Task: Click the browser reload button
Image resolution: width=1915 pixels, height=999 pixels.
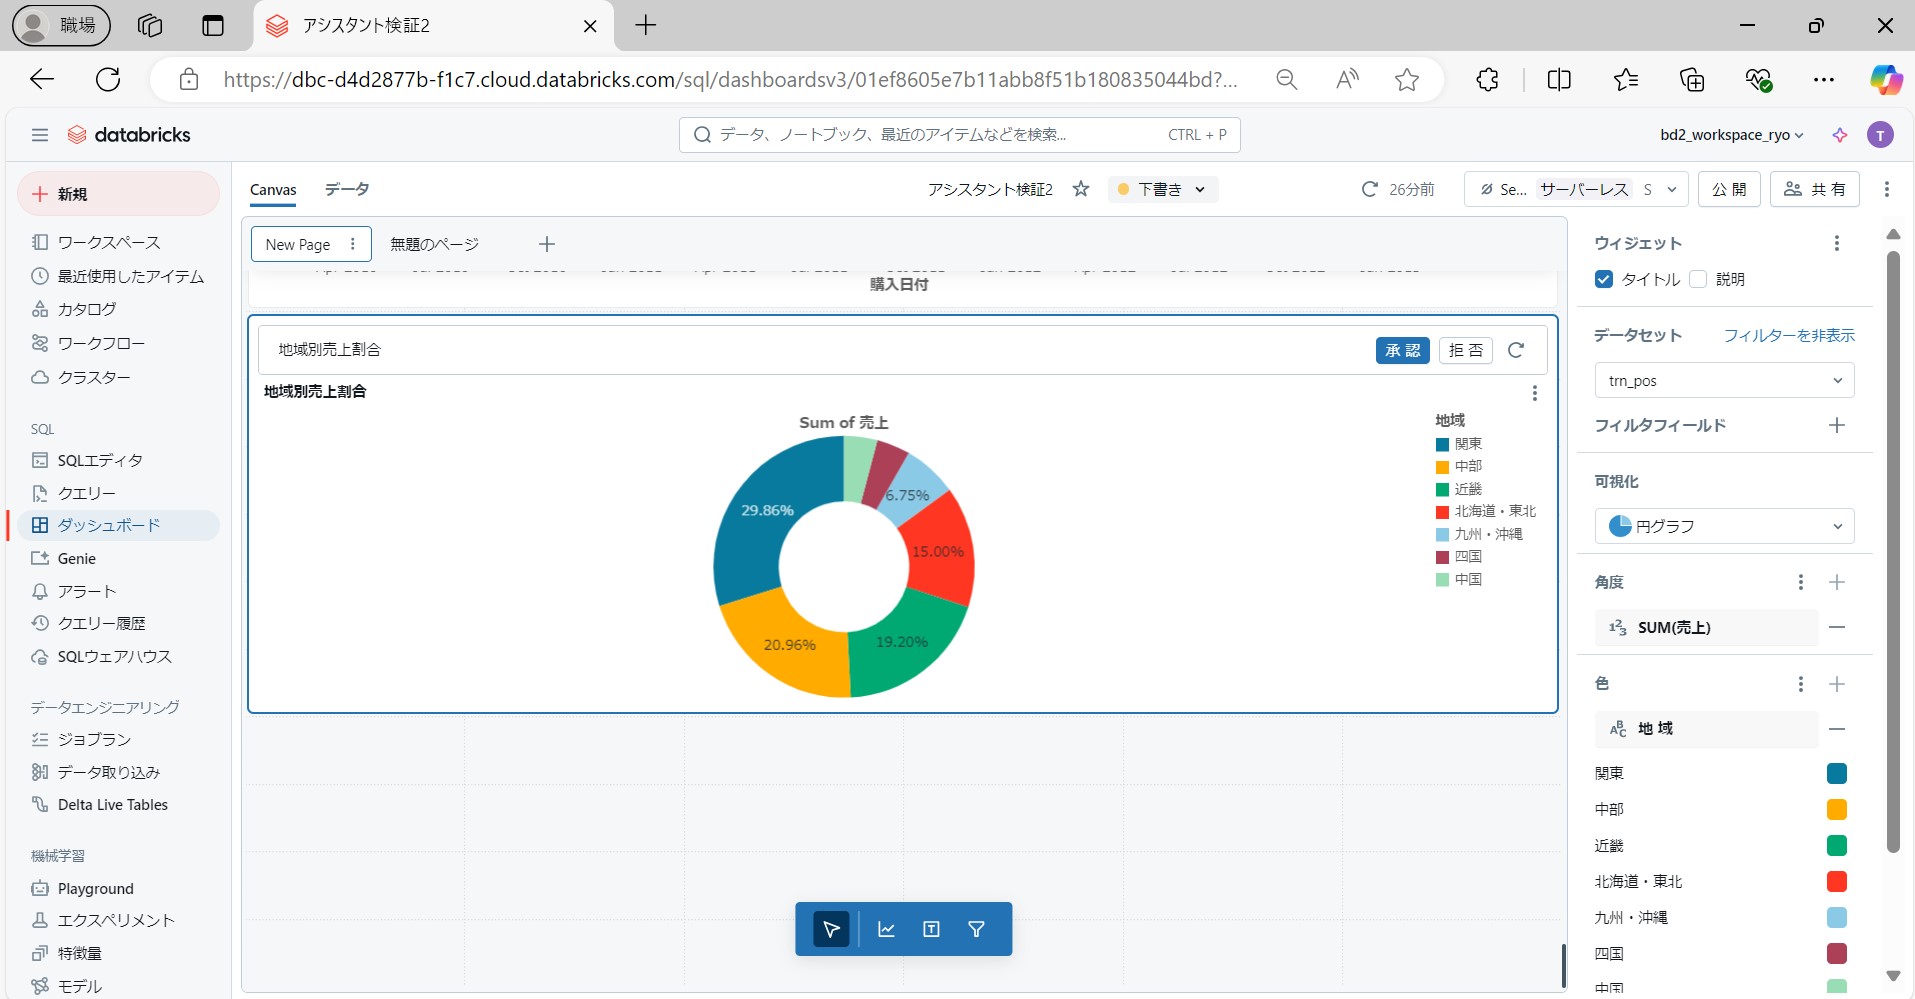Action: point(108,80)
